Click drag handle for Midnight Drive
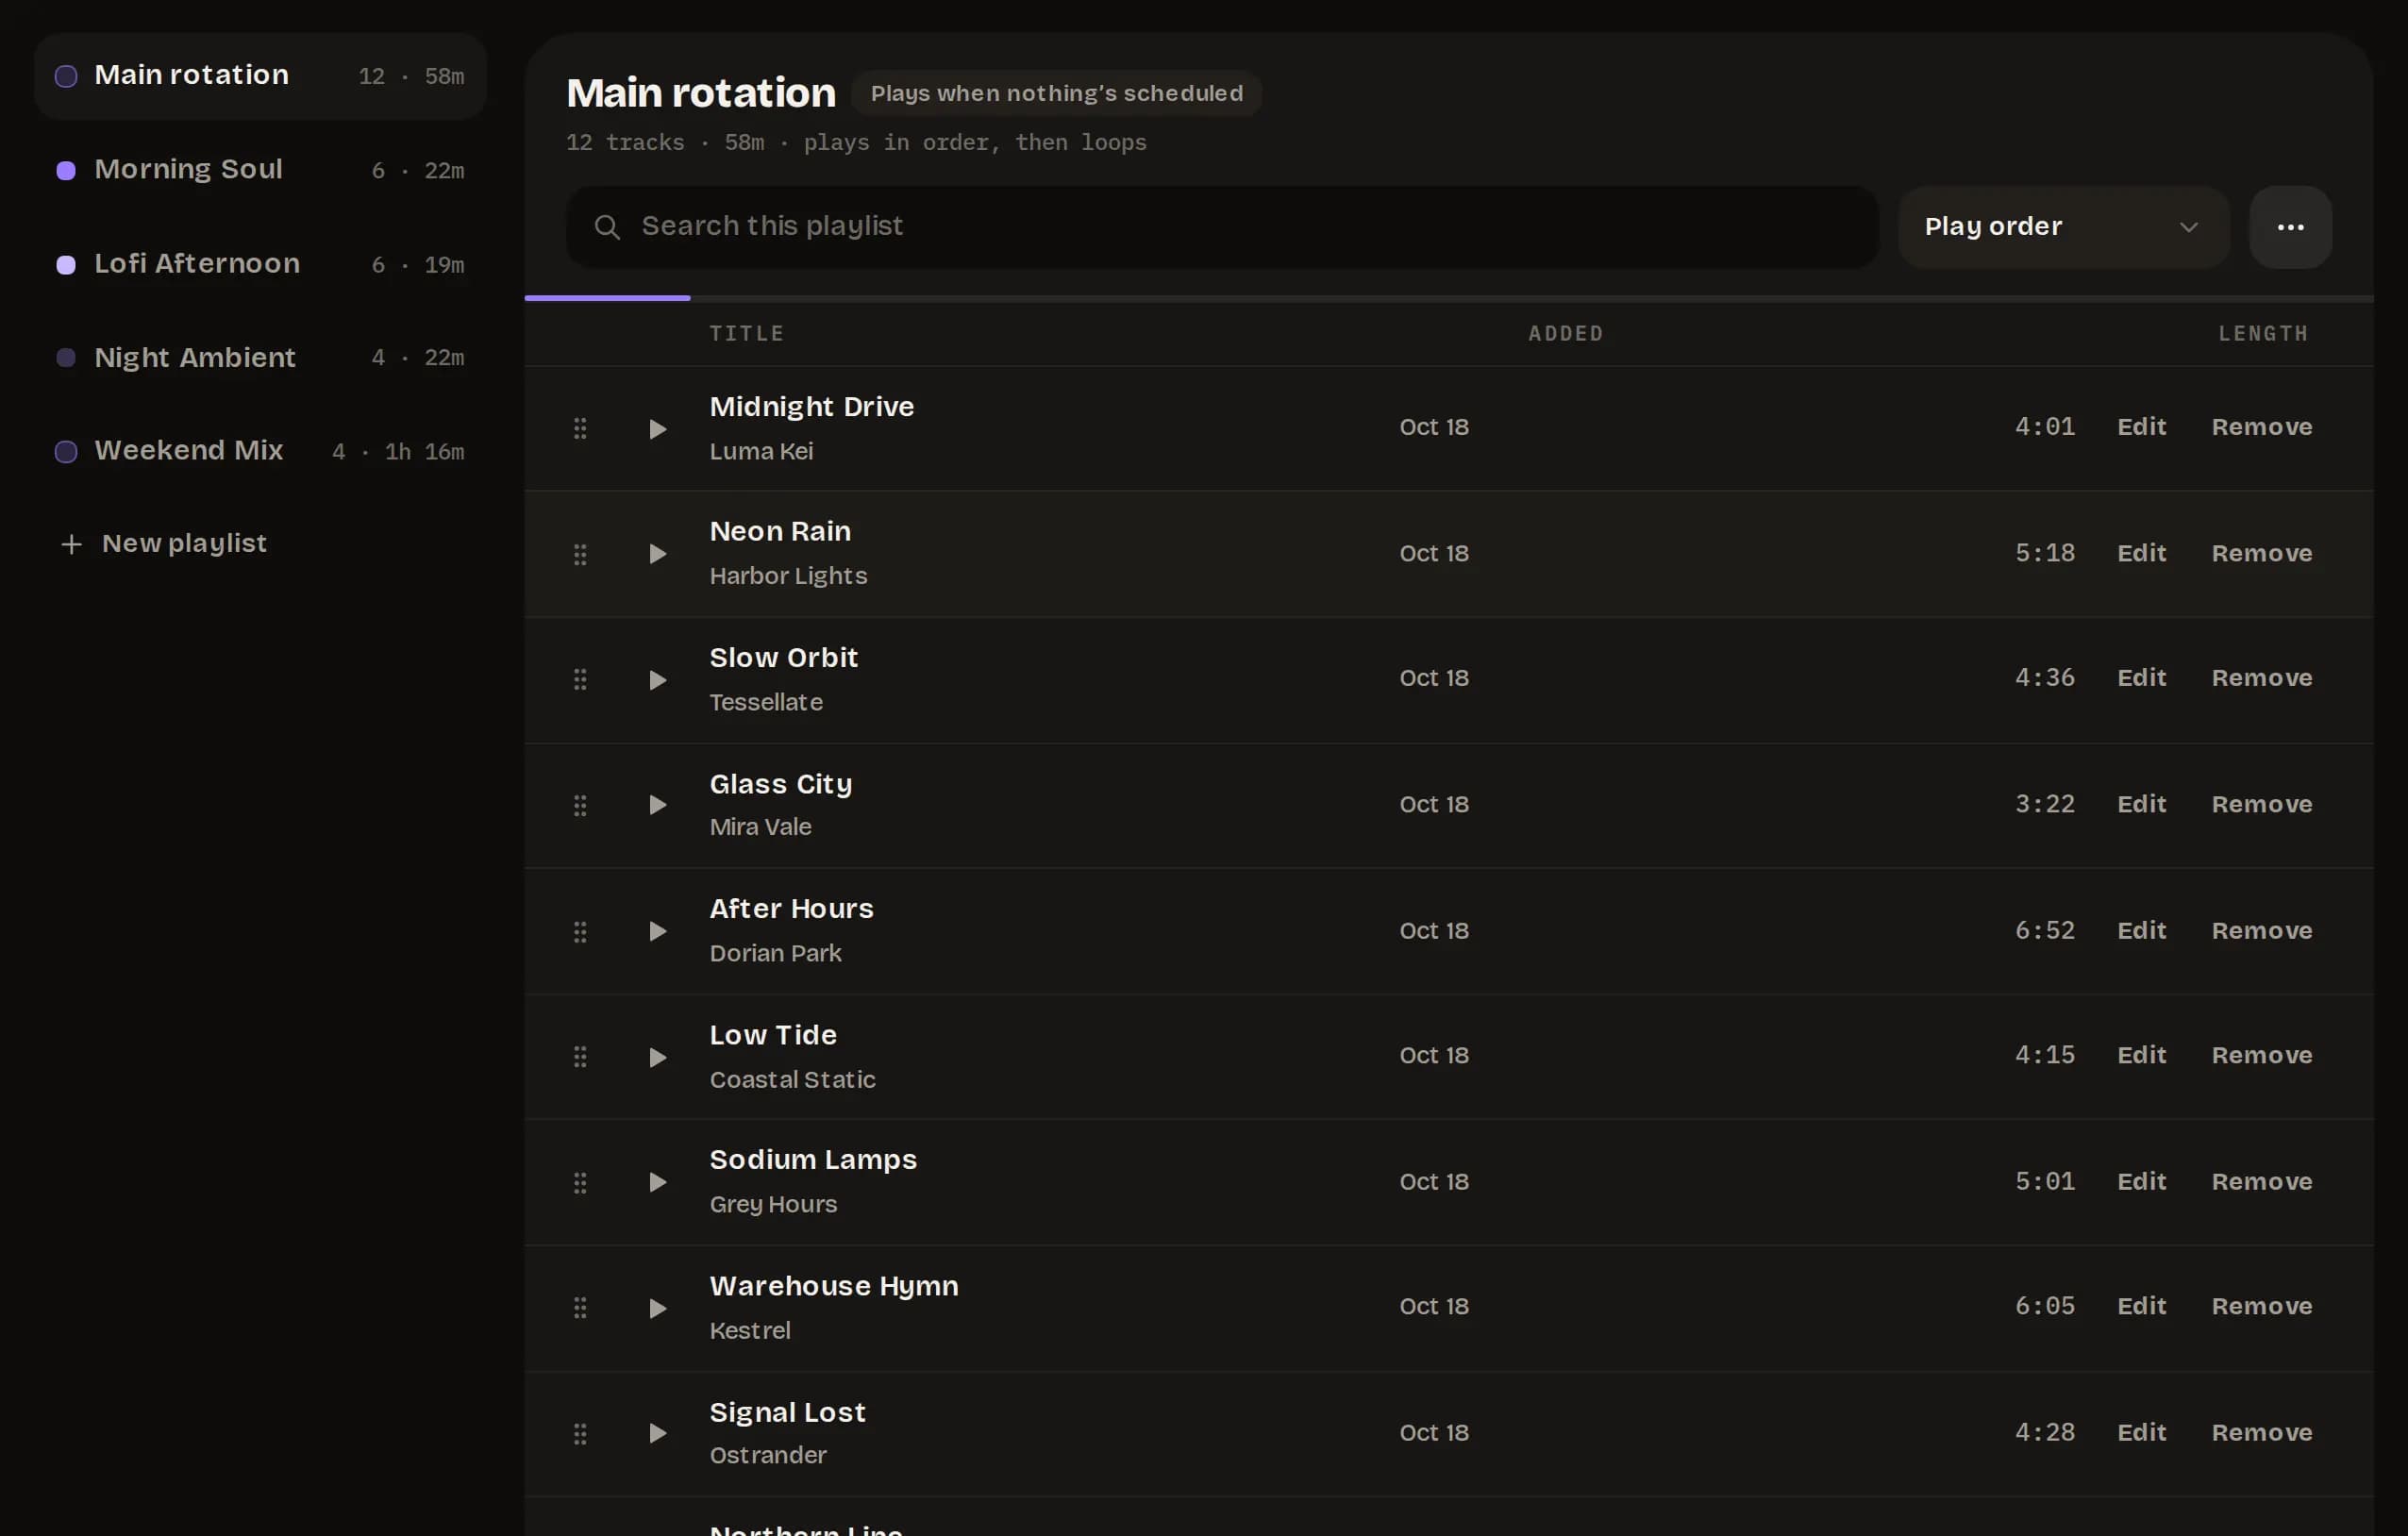This screenshot has width=2408, height=1536. pyautogui.click(x=580, y=429)
